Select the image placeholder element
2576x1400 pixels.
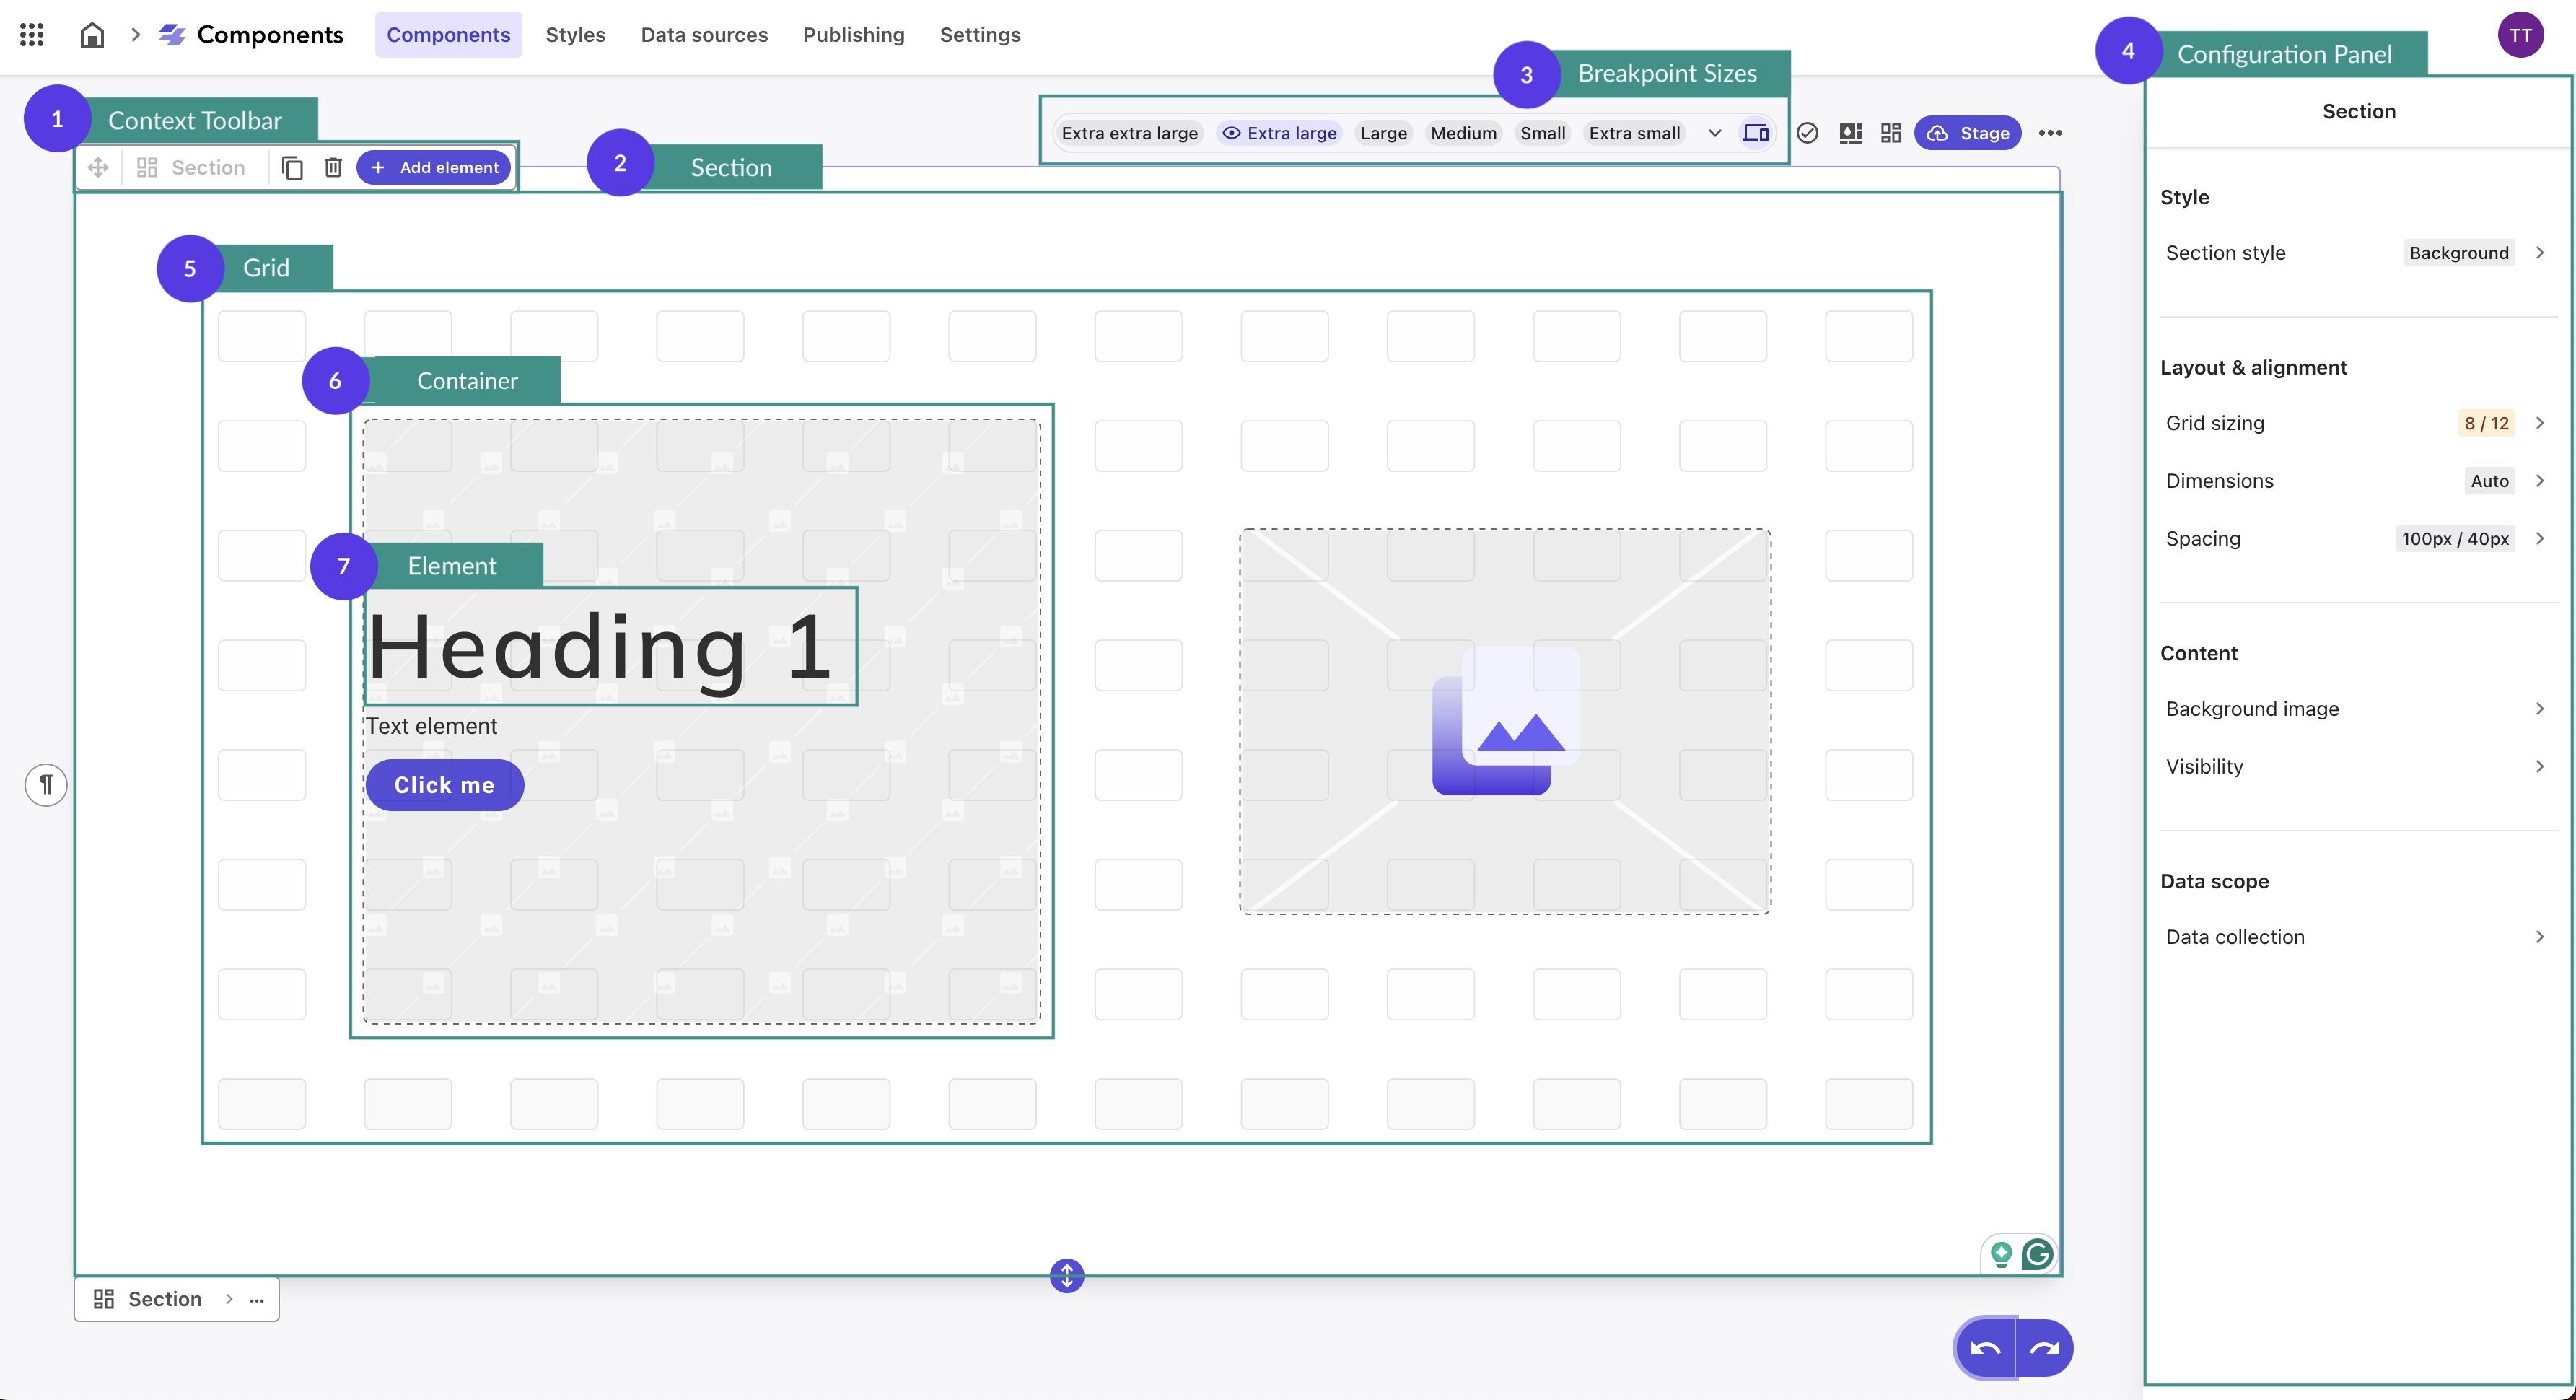pos(1505,721)
